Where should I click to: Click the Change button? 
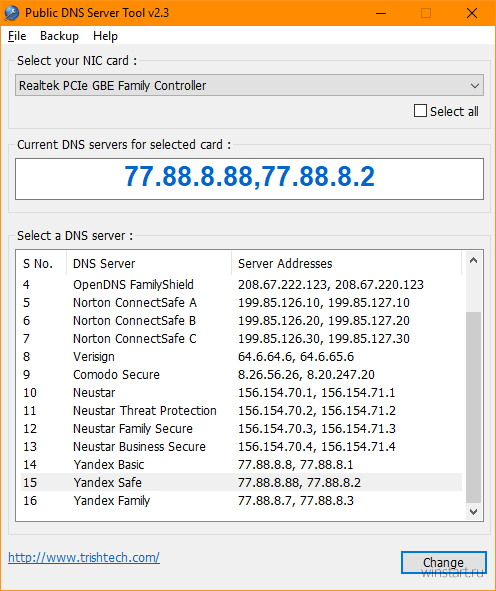443,562
